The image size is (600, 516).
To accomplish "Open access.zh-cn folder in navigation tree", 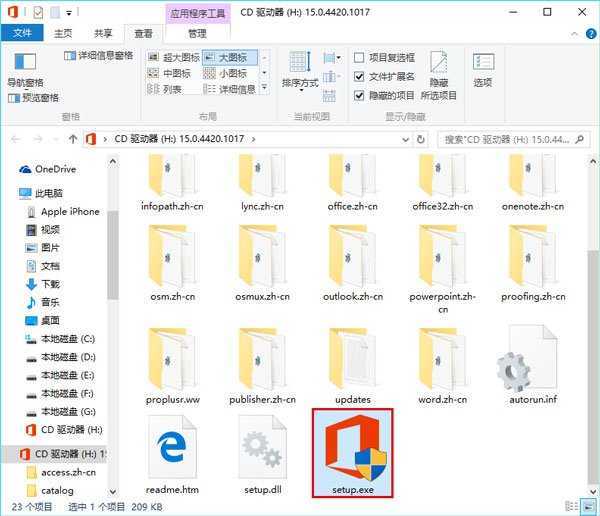I will tap(61, 473).
